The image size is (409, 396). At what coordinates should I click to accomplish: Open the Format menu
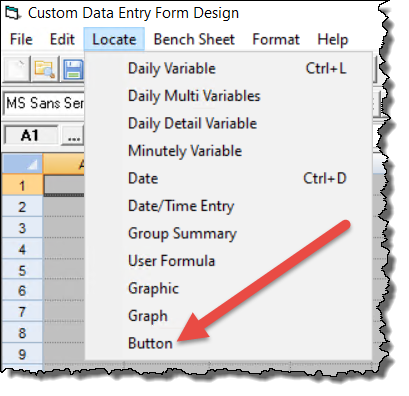point(276,39)
